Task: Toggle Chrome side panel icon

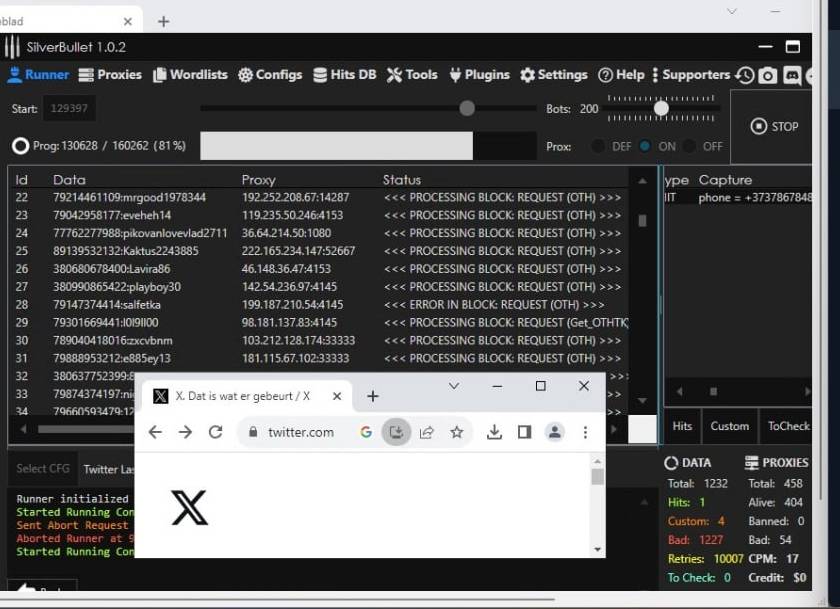Action: 524,432
